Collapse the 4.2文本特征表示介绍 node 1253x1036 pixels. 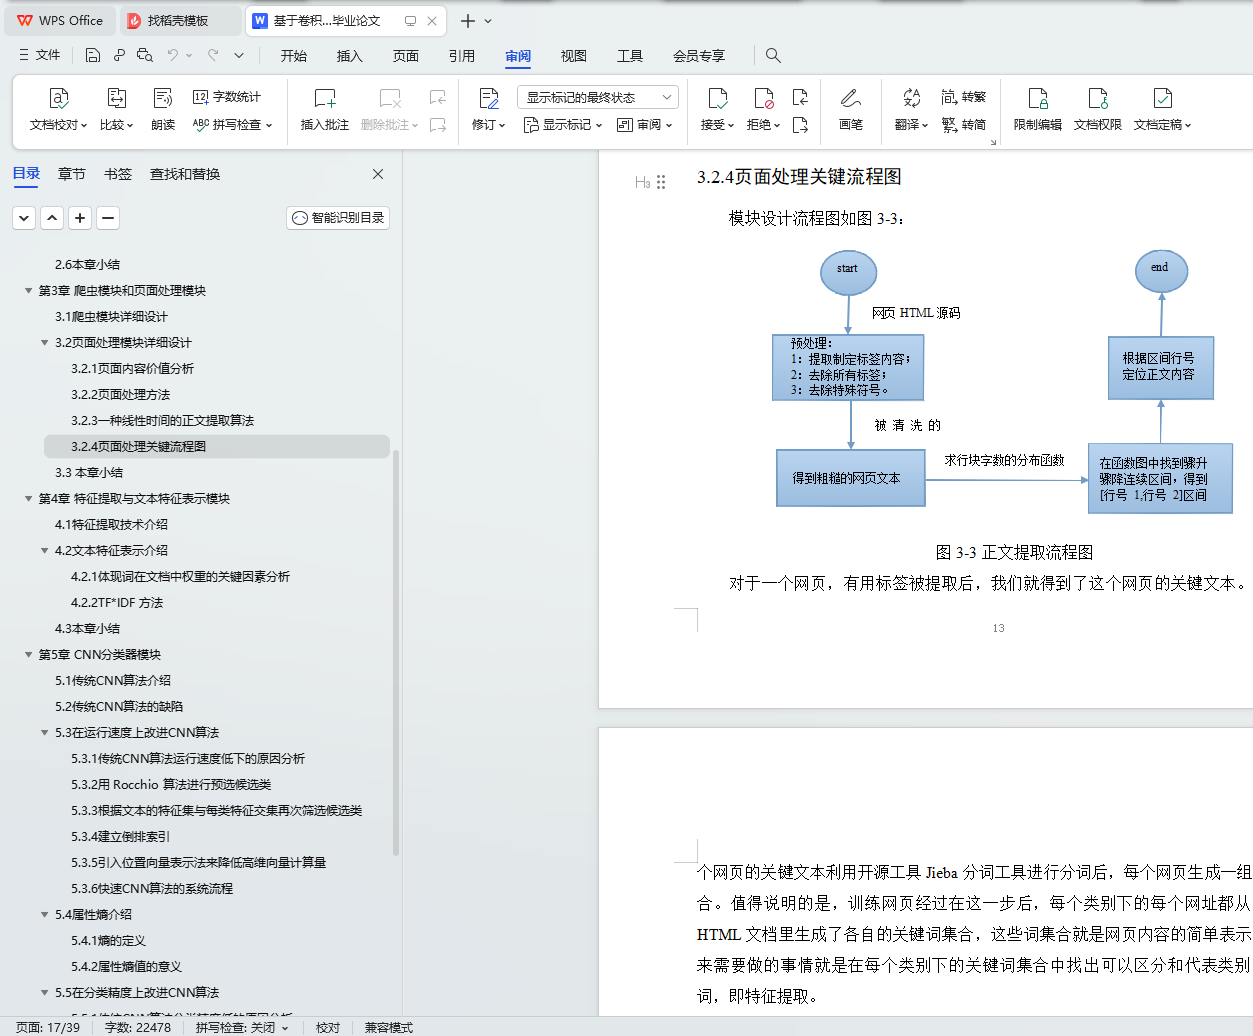(44, 551)
